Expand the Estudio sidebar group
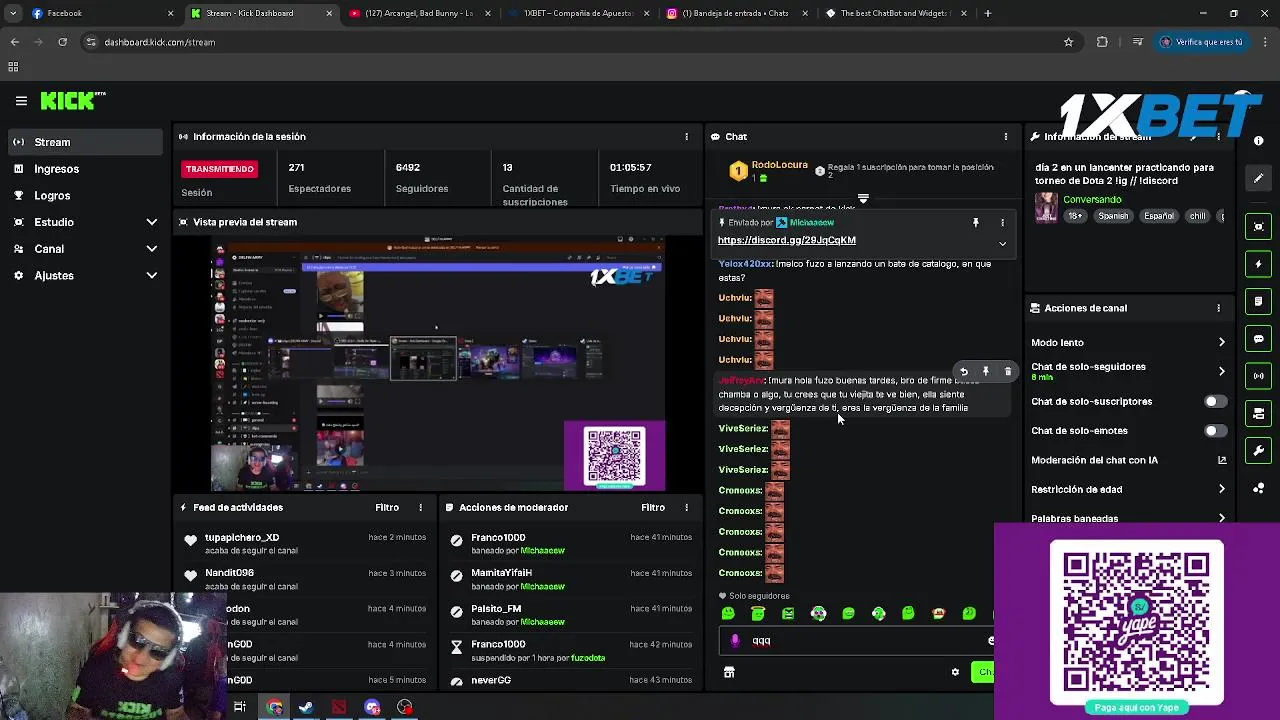Screen dimensions: 1280x720 84,222
